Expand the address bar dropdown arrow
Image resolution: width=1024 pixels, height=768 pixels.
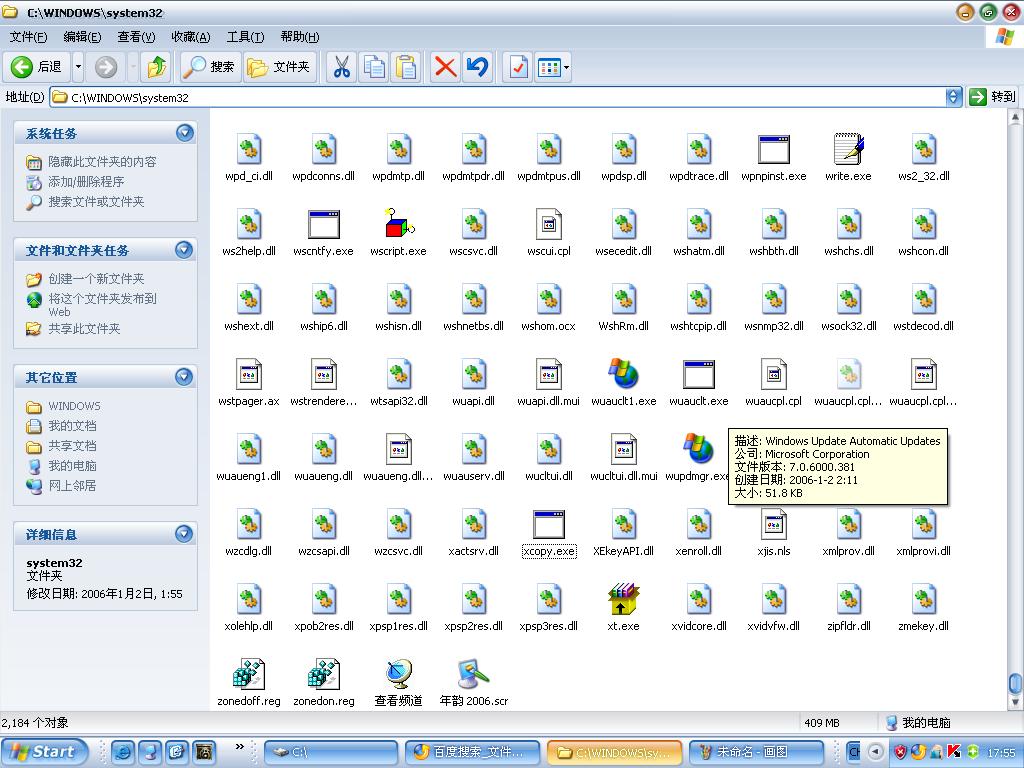pyautogui.click(x=953, y=97)
